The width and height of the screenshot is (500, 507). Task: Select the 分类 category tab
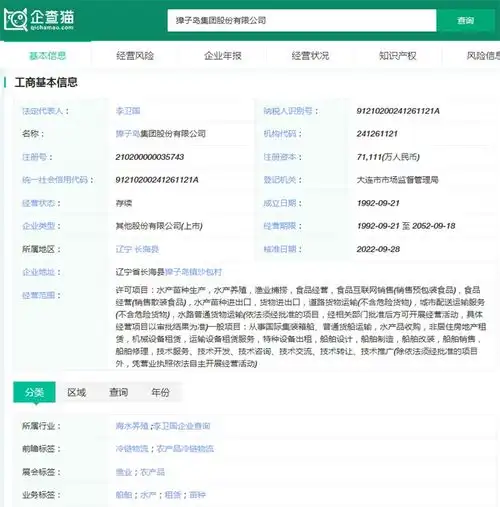(34, 392)
